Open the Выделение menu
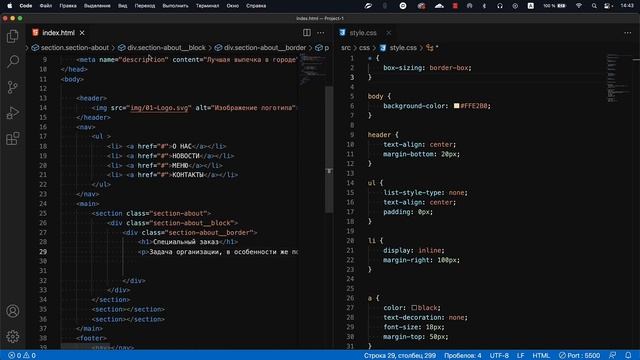 pyautogui.click(x=97, y=6)
